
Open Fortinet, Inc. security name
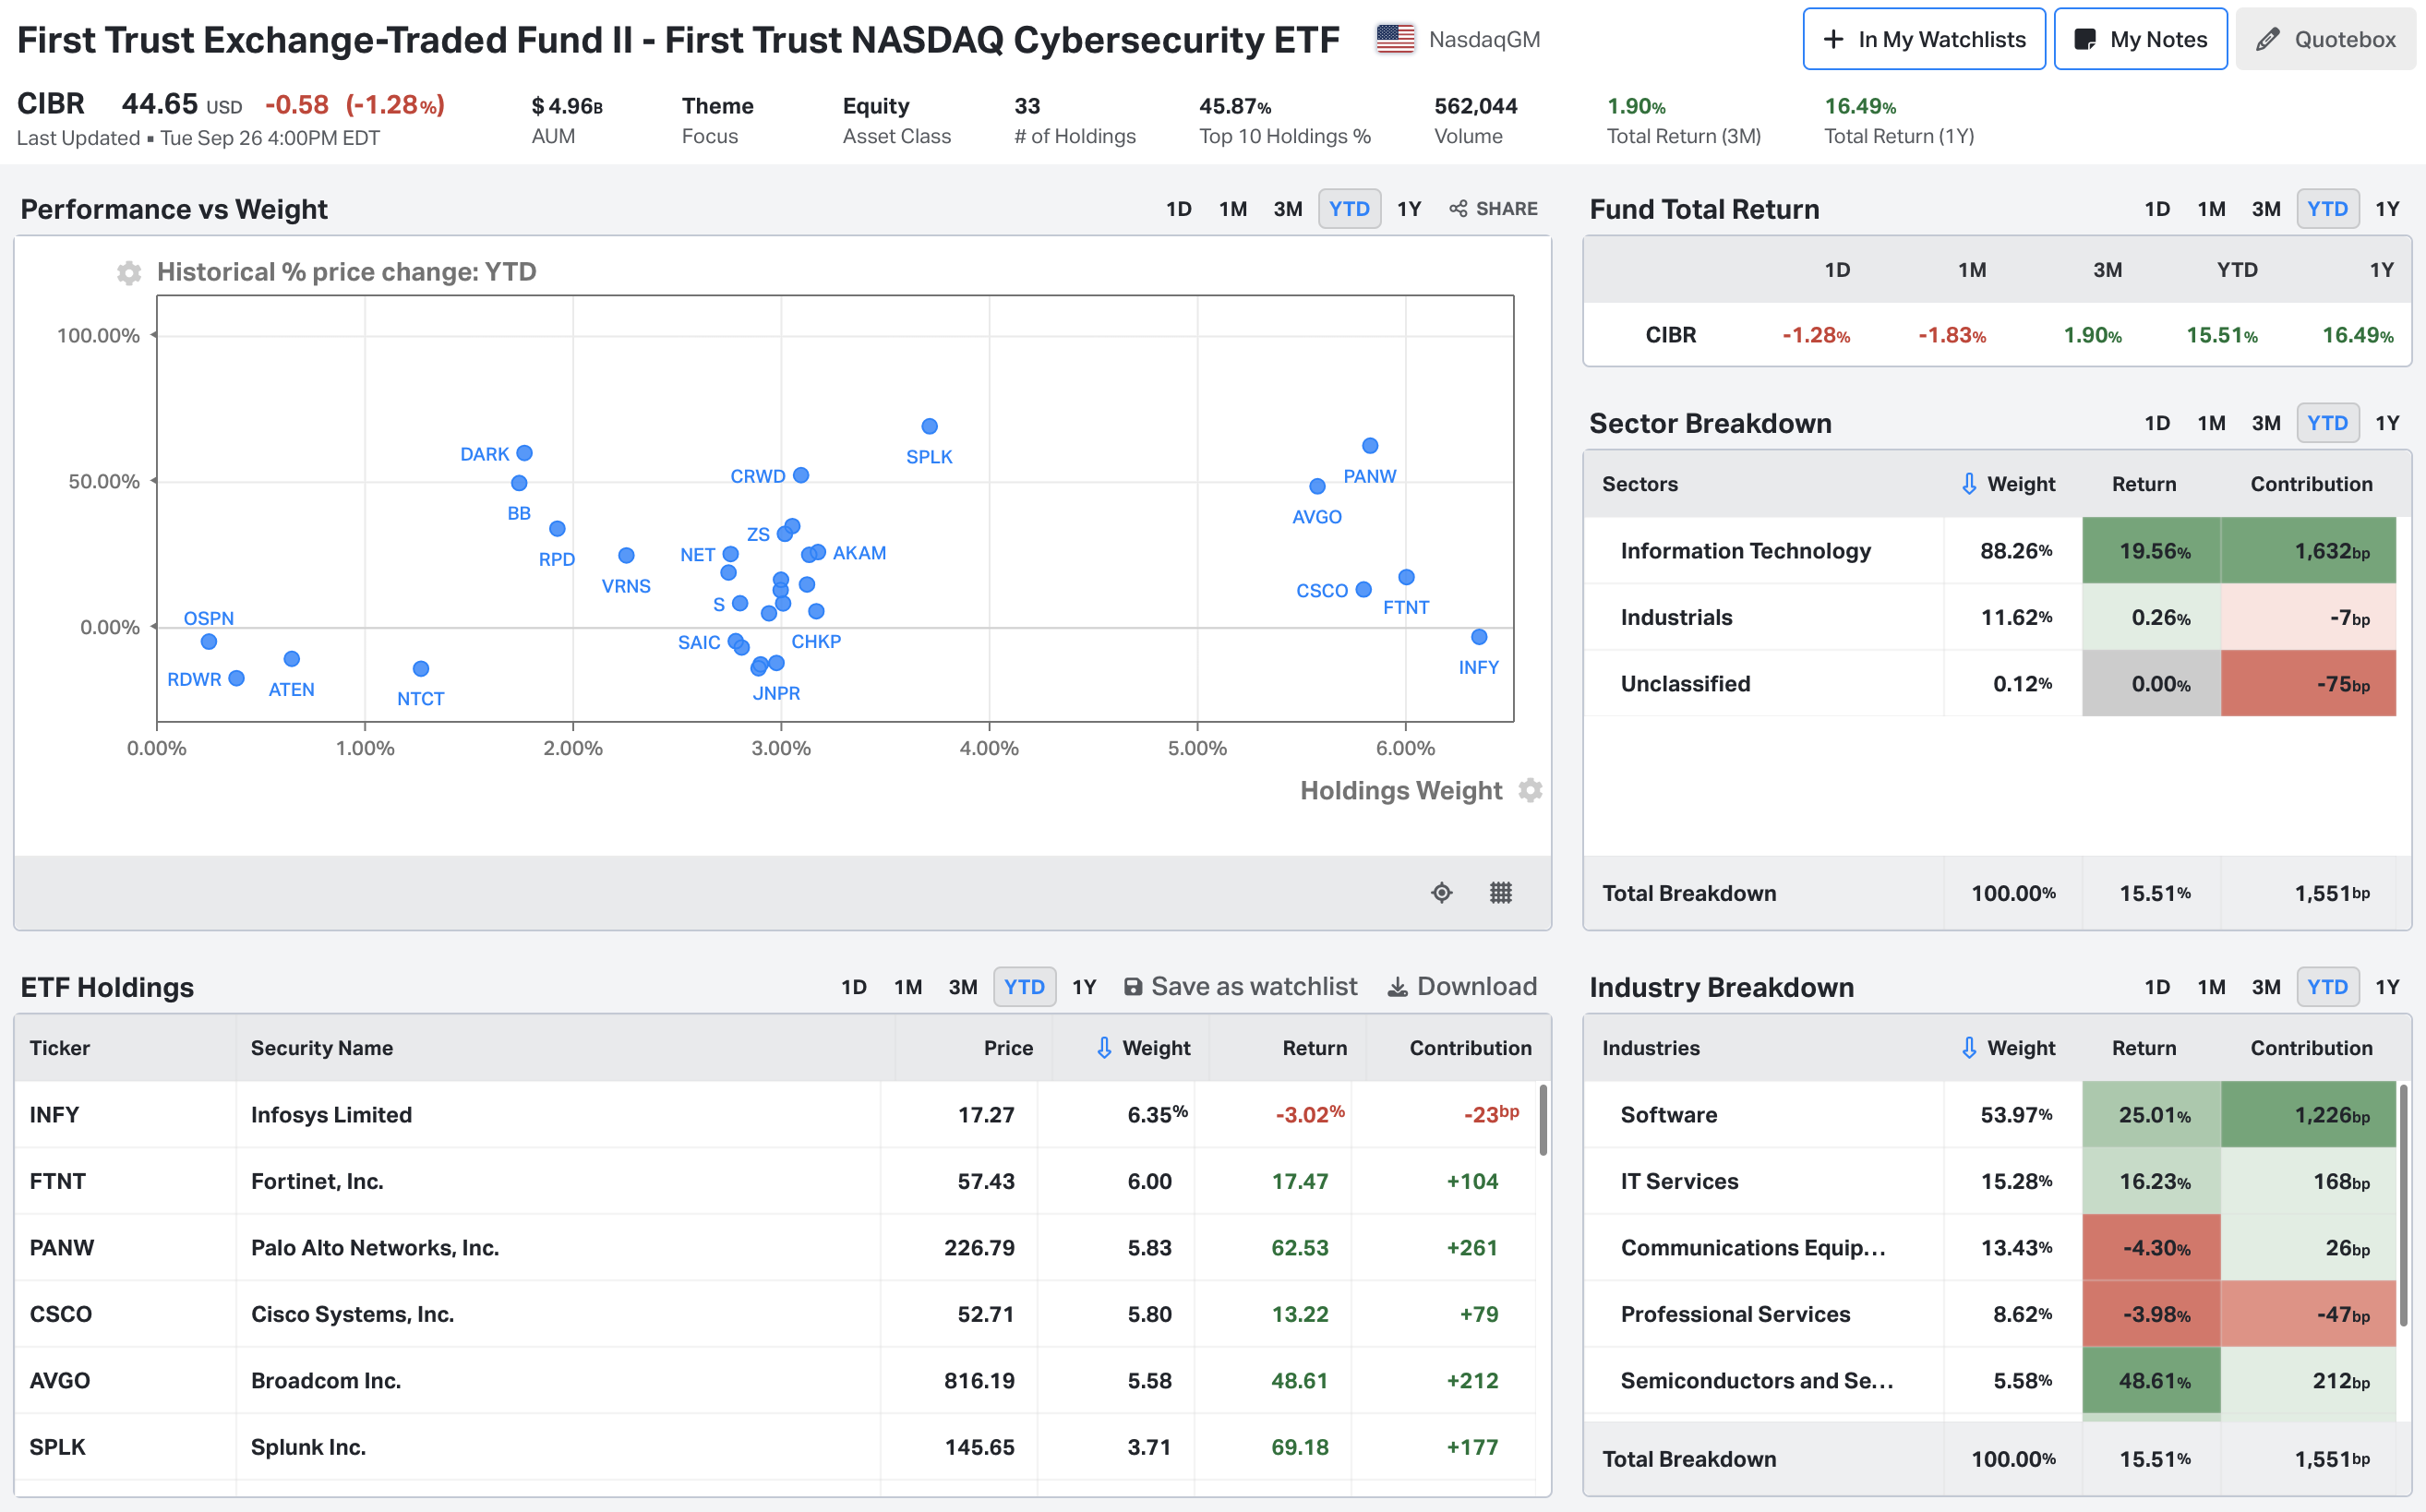[317, 1181]
